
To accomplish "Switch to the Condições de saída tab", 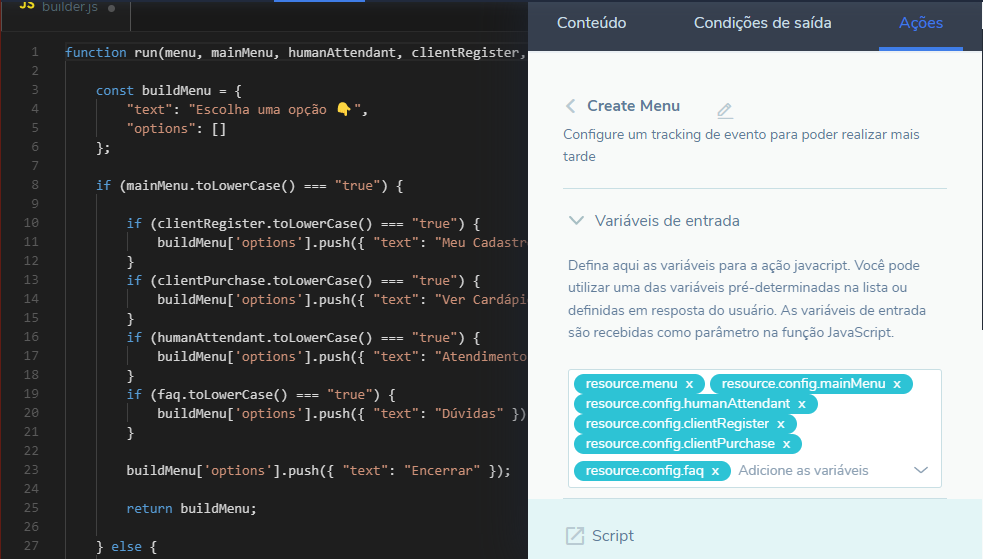I will [x=762, y=23].
